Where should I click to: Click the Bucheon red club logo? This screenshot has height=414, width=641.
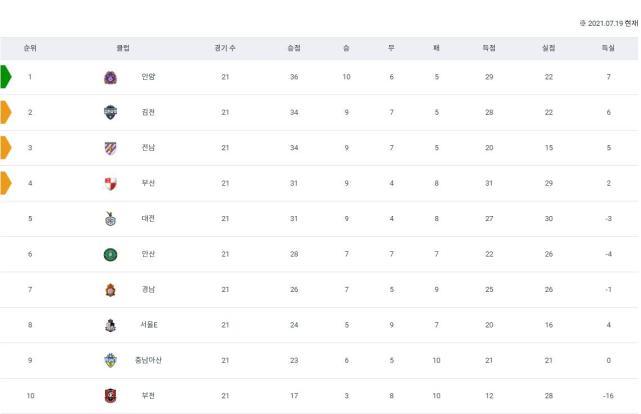click(110, 396)
